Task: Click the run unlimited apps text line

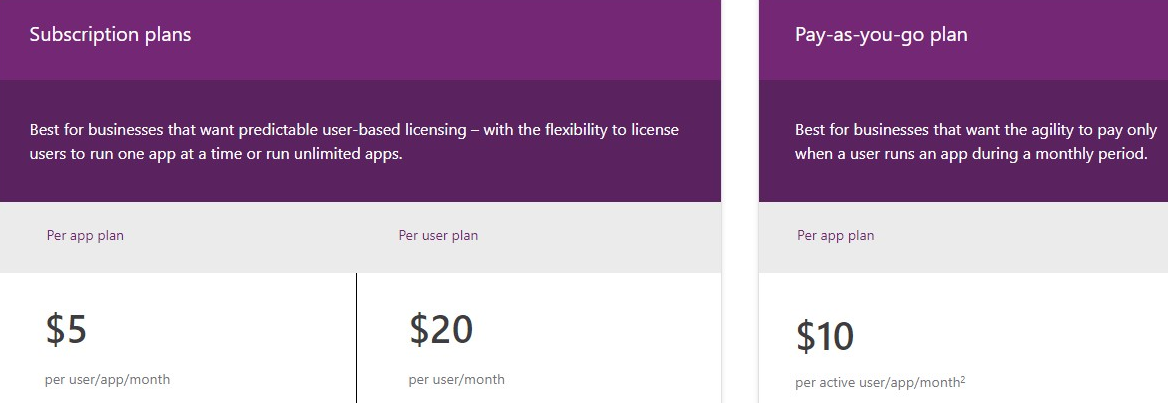Action: tap(216, 154)
